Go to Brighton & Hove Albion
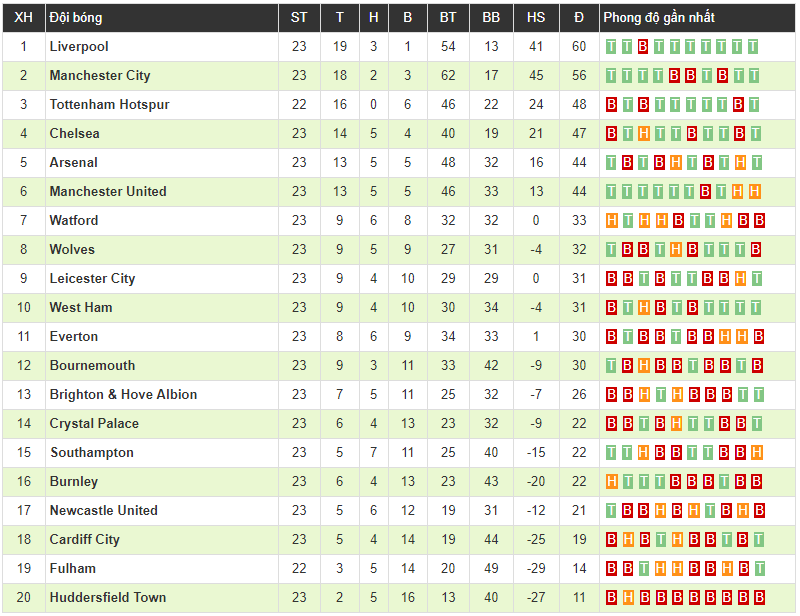Image resolution: width=800 pixels, height=616 pixels. (123, 395)
